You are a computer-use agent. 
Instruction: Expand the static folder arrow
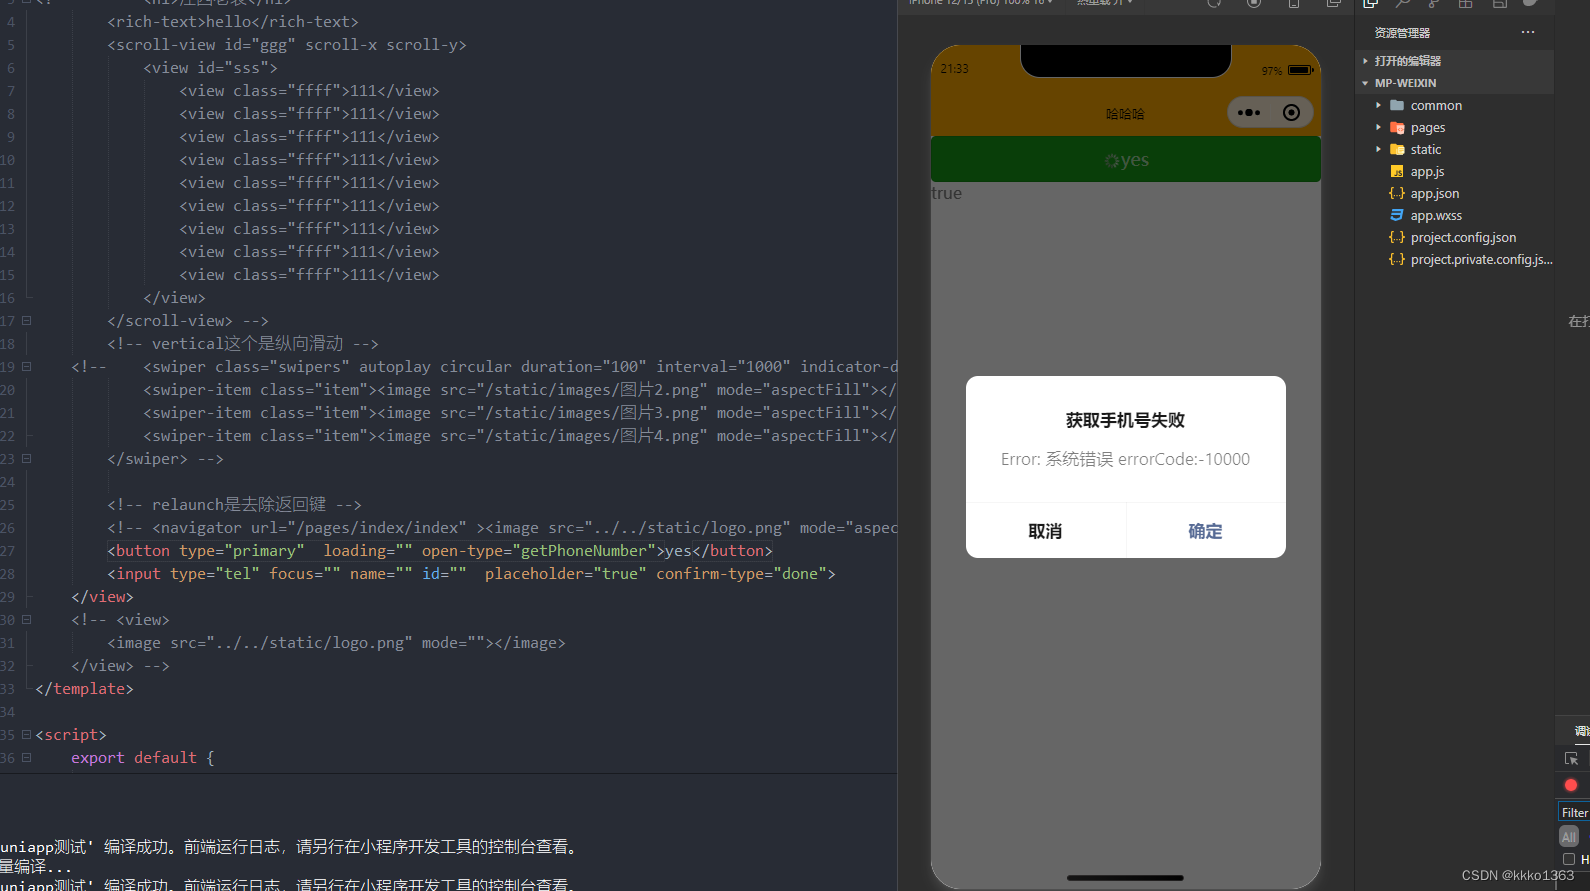coord(1378,149)
